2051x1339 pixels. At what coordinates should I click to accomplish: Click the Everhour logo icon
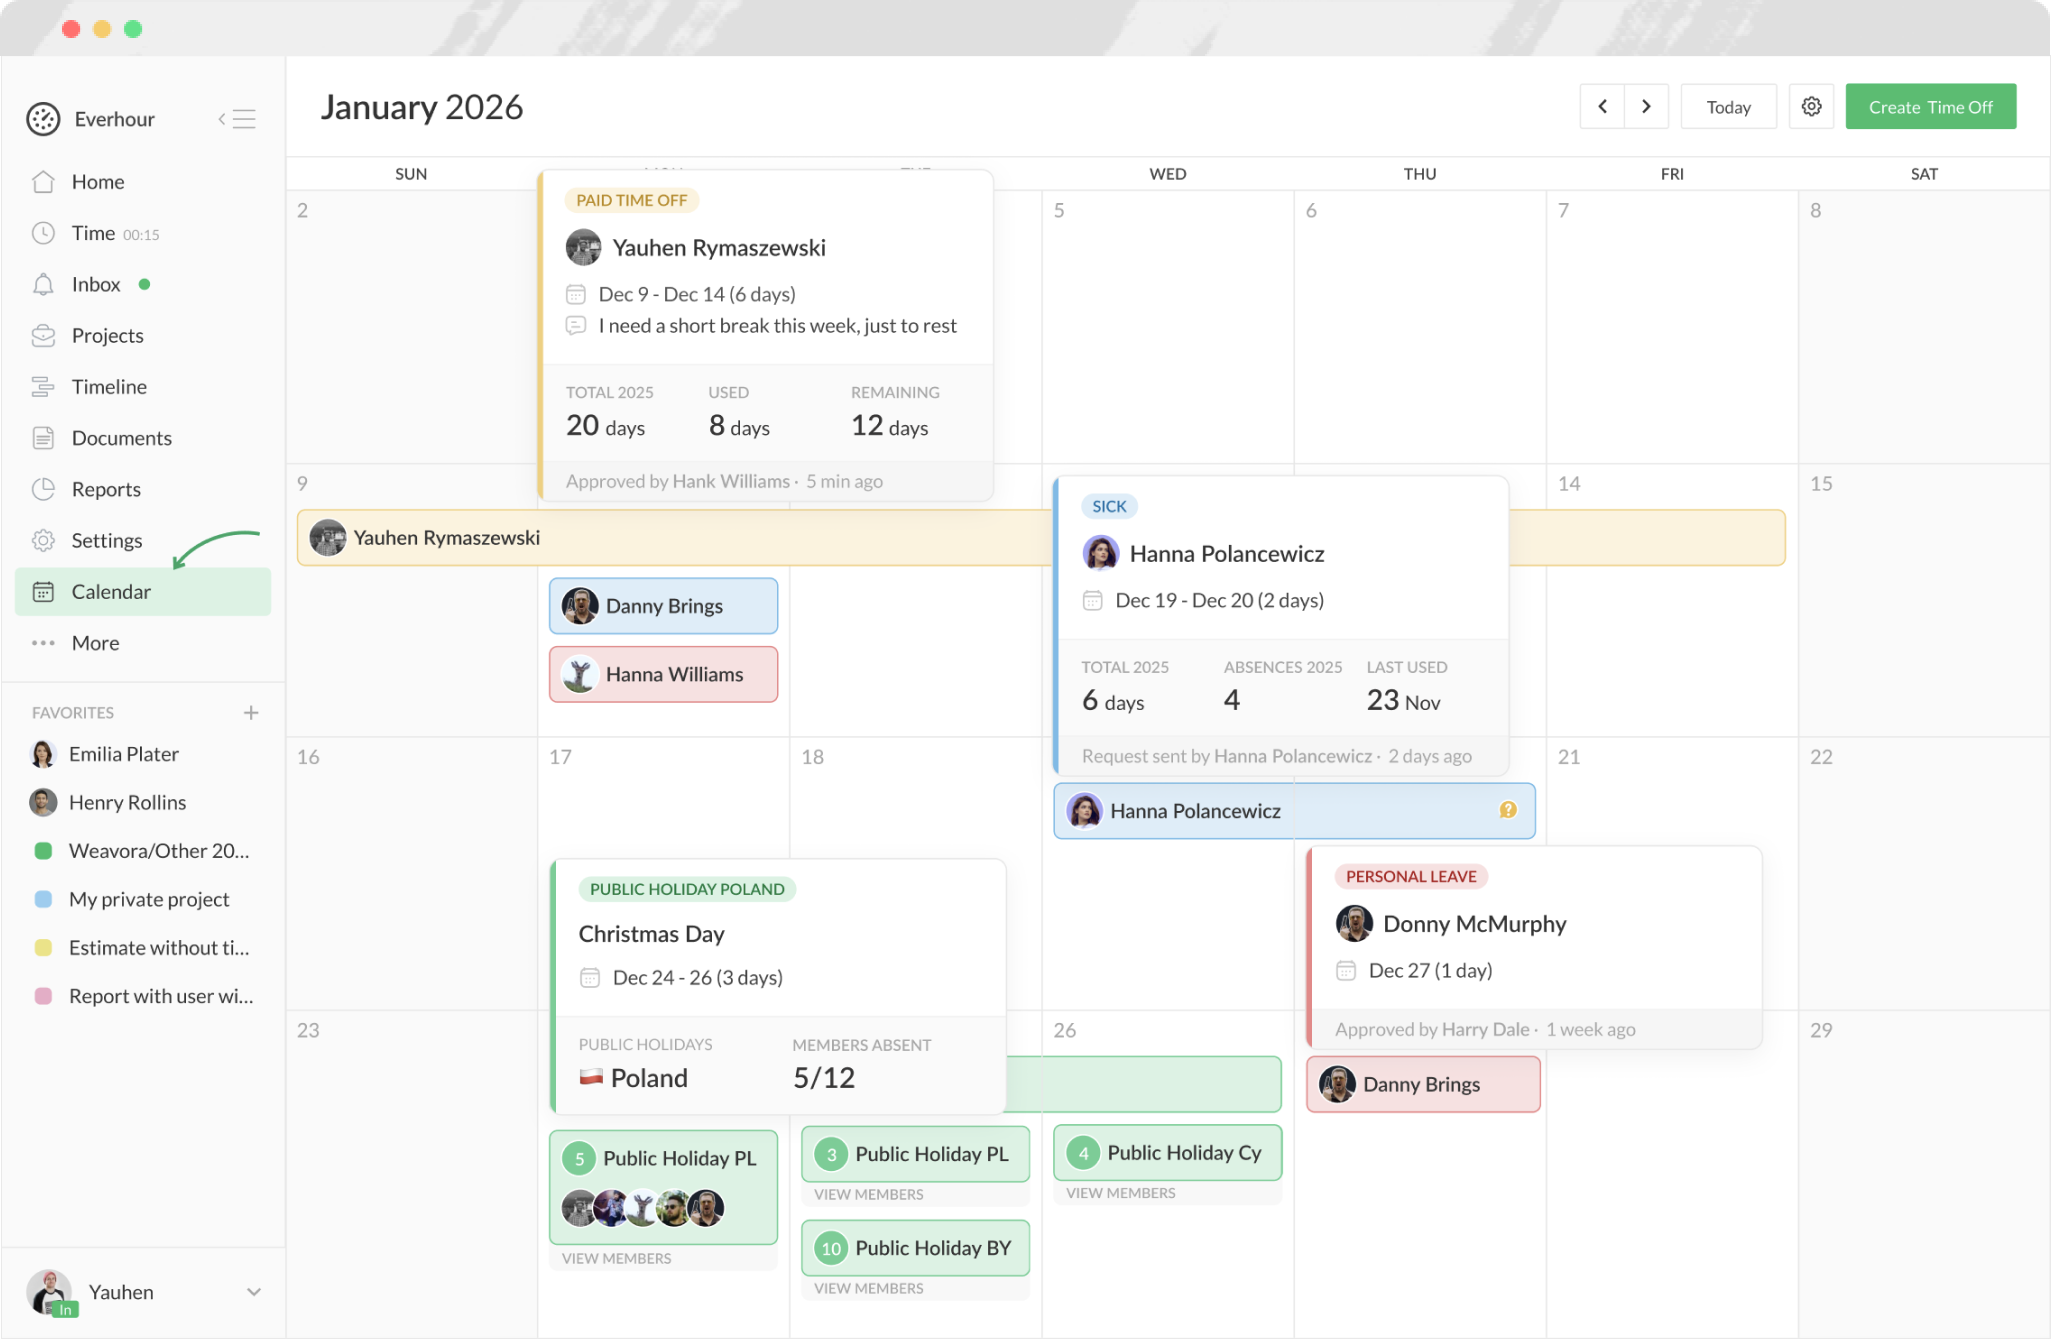point(43,119)
